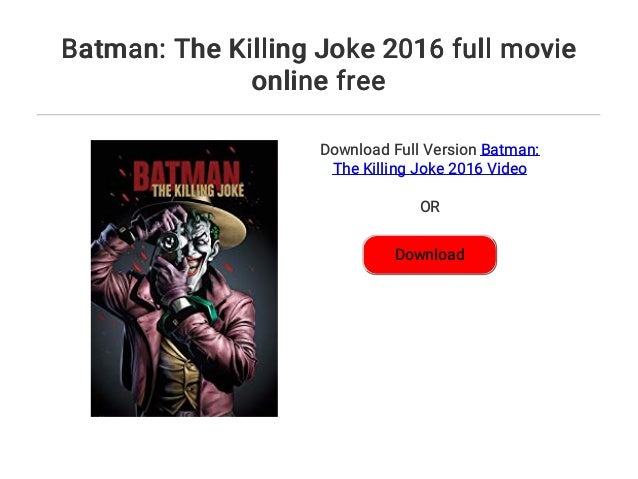The width and height of the screenshot is (638, 479).
Task: Click the word 'online free' in heading
Action: [319, 81]
